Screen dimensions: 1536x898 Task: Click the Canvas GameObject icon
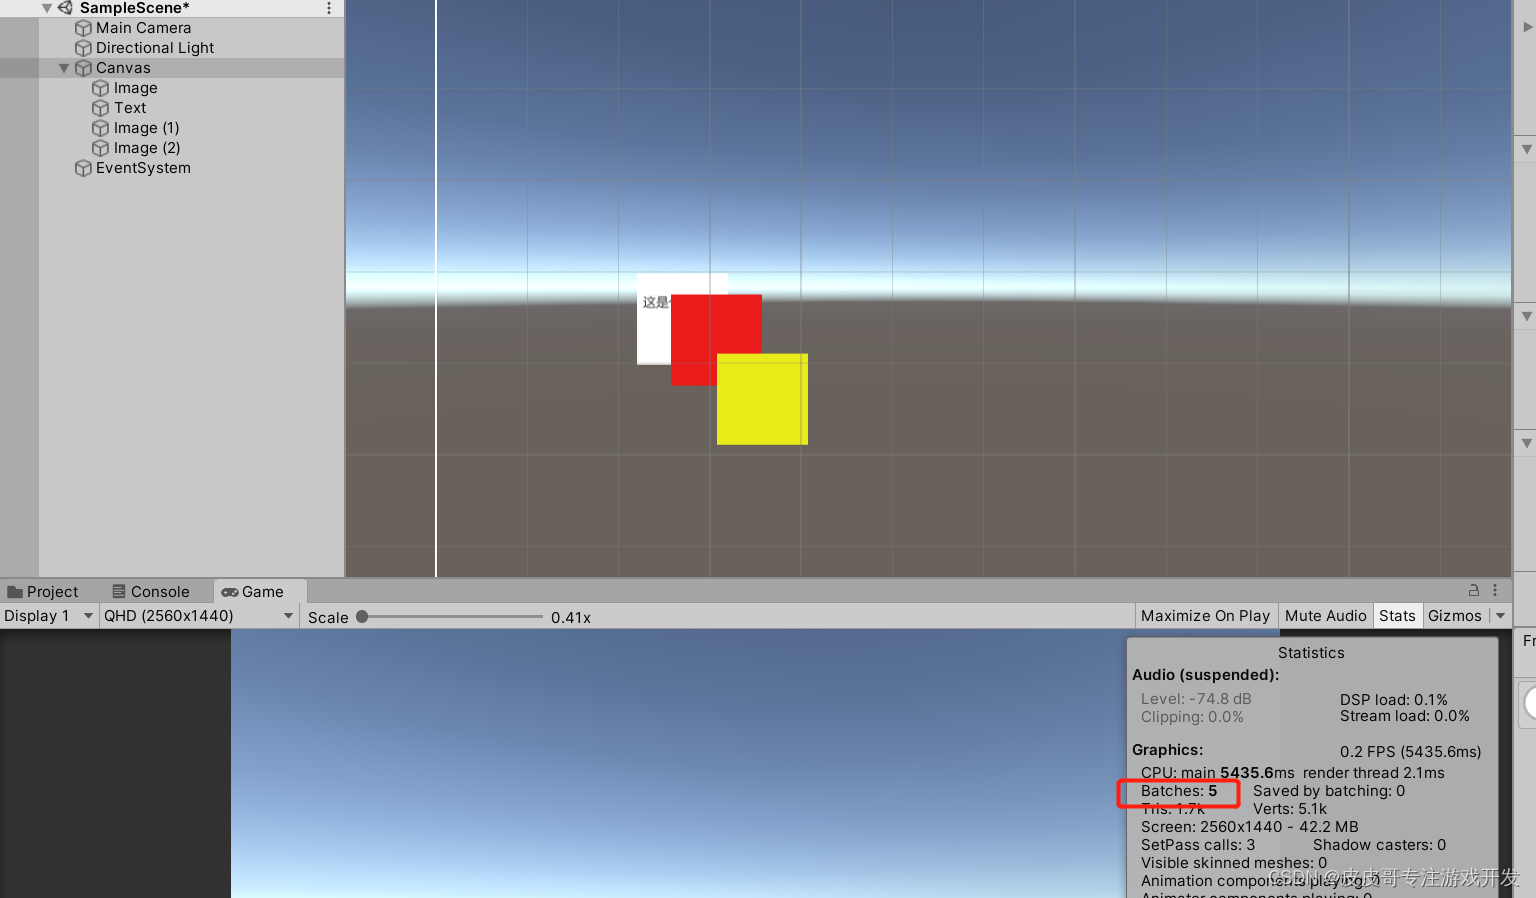(x=84, y=67)
